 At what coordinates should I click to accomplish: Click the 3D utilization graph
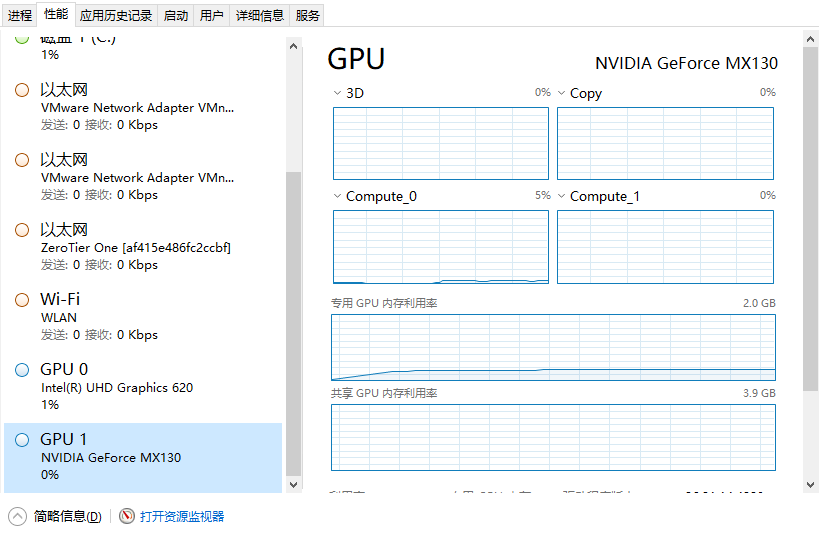click(441, 144)
